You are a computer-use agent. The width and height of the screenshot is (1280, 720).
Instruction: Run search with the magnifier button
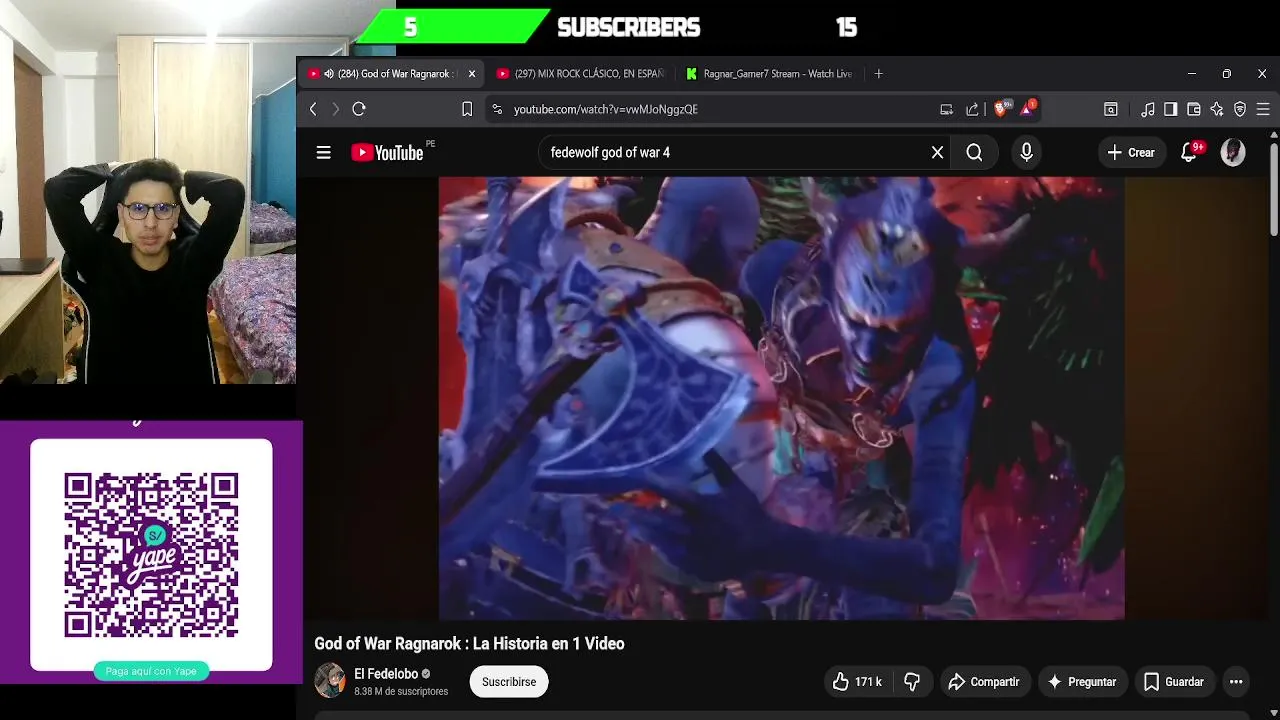(974, 153)
